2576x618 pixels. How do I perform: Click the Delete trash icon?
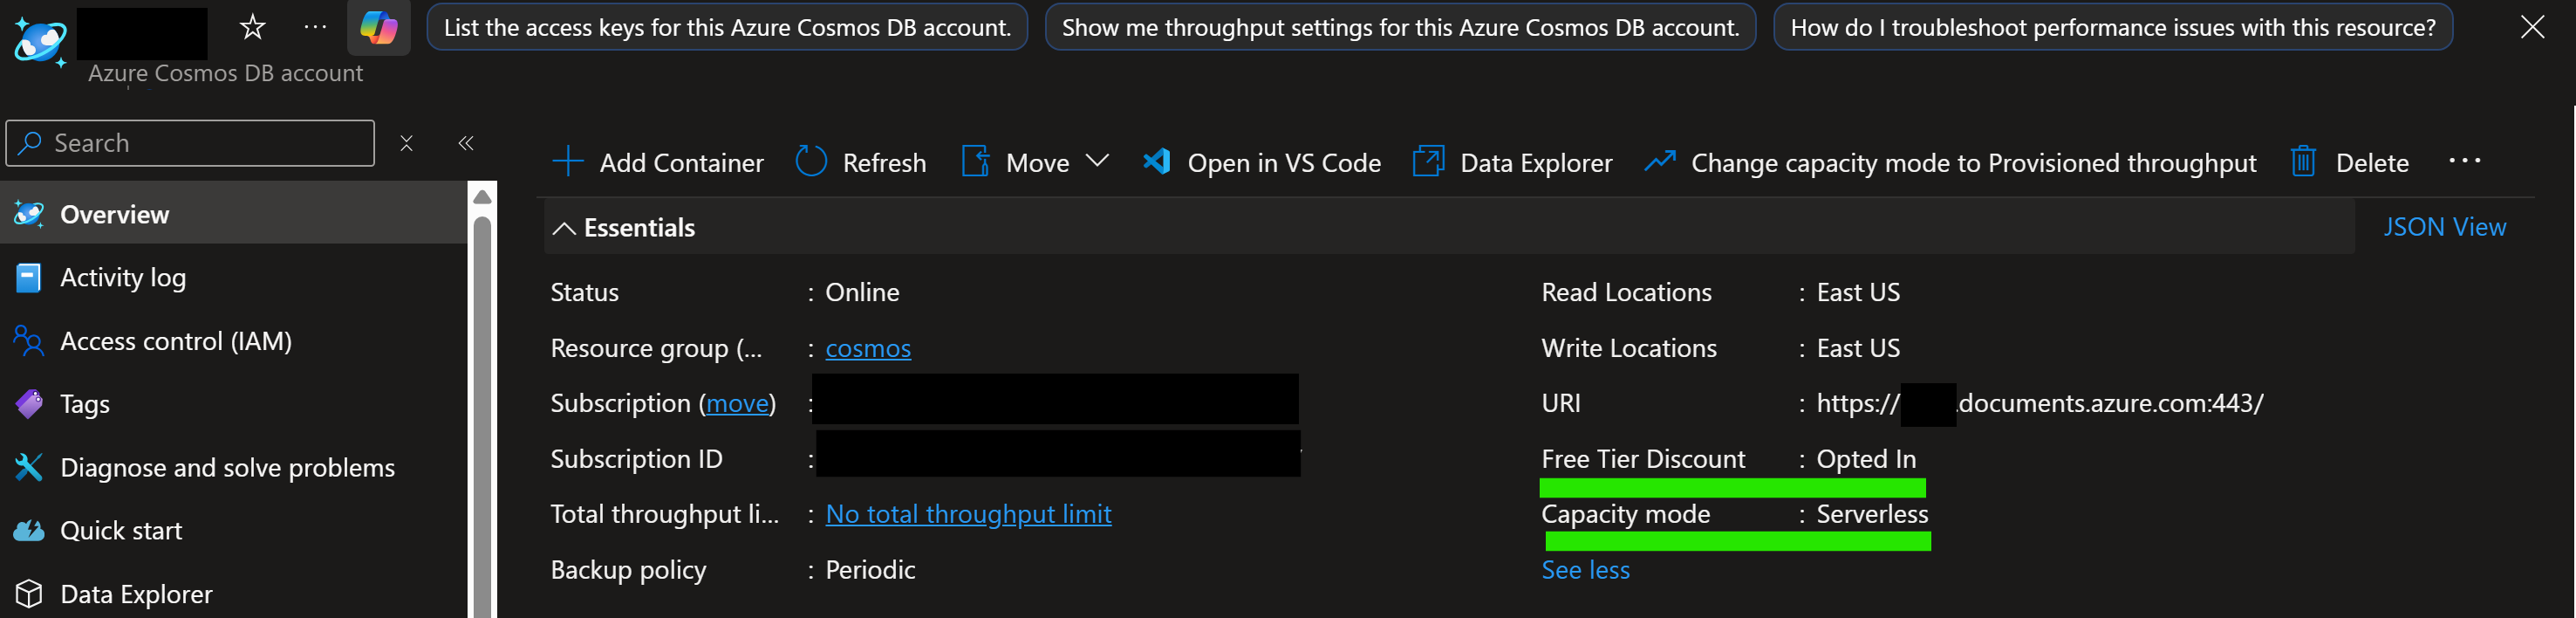(x=2303, y=162)
